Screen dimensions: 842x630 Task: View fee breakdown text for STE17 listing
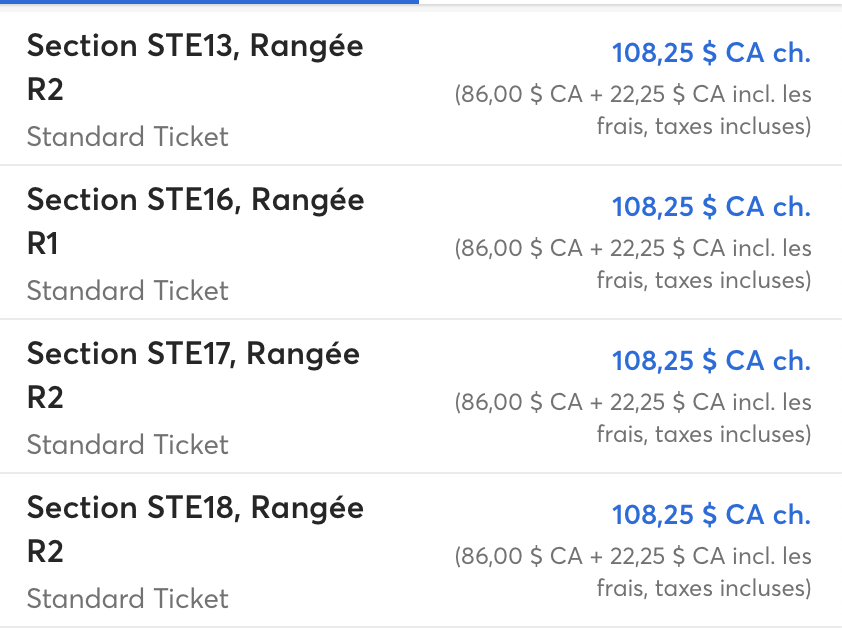(x=633, y=418)
